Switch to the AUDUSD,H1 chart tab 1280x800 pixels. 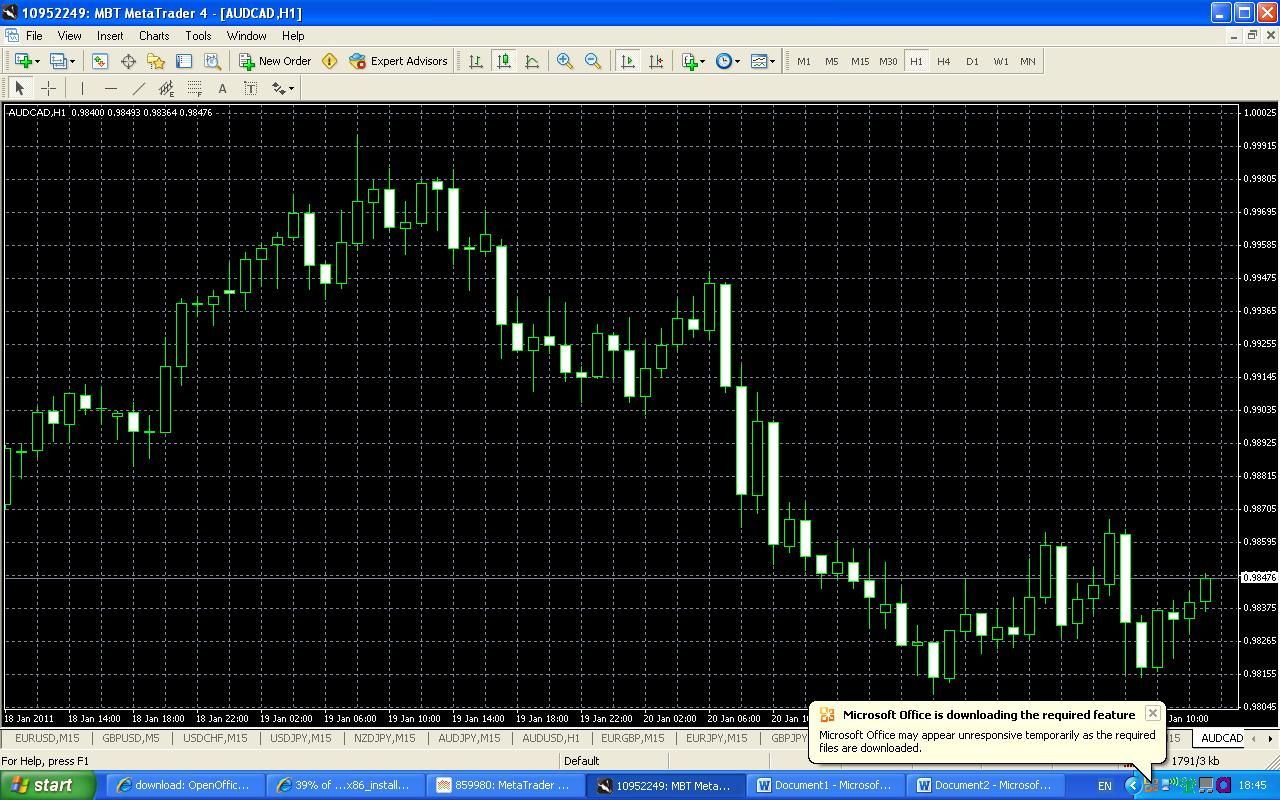[x=551, y=738]
